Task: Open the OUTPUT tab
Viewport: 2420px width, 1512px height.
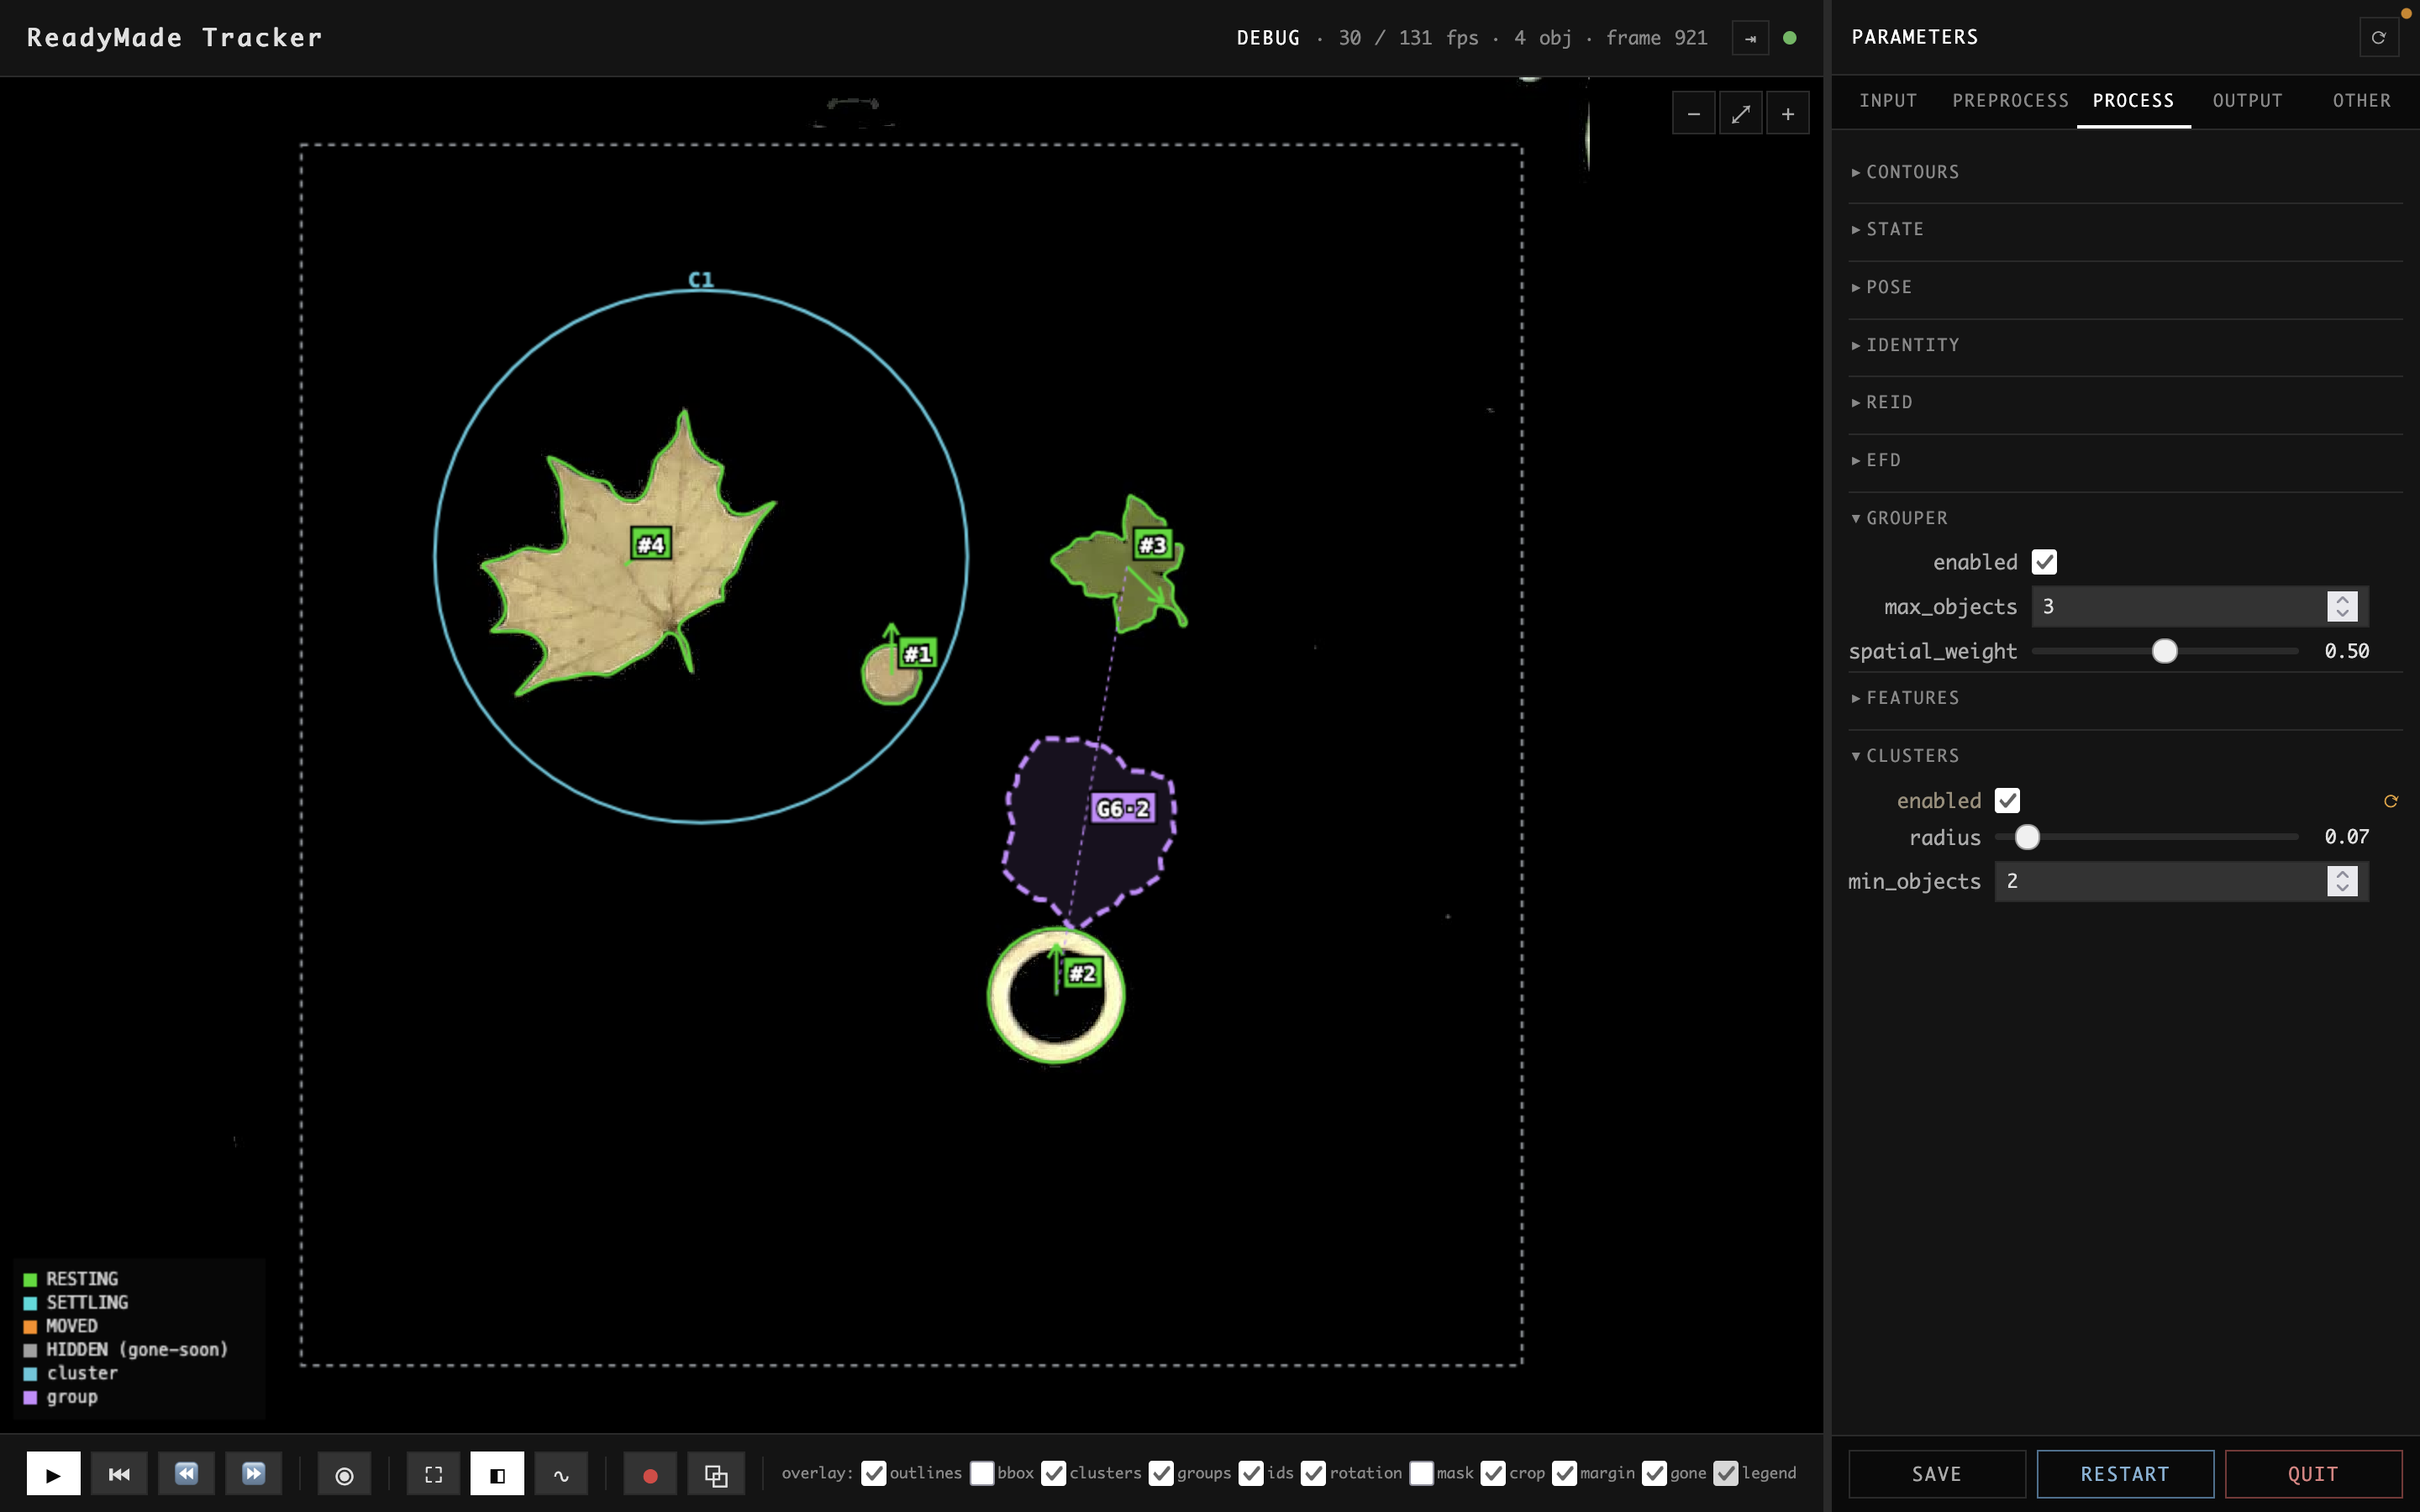Action: click(x=2247, y=101)
